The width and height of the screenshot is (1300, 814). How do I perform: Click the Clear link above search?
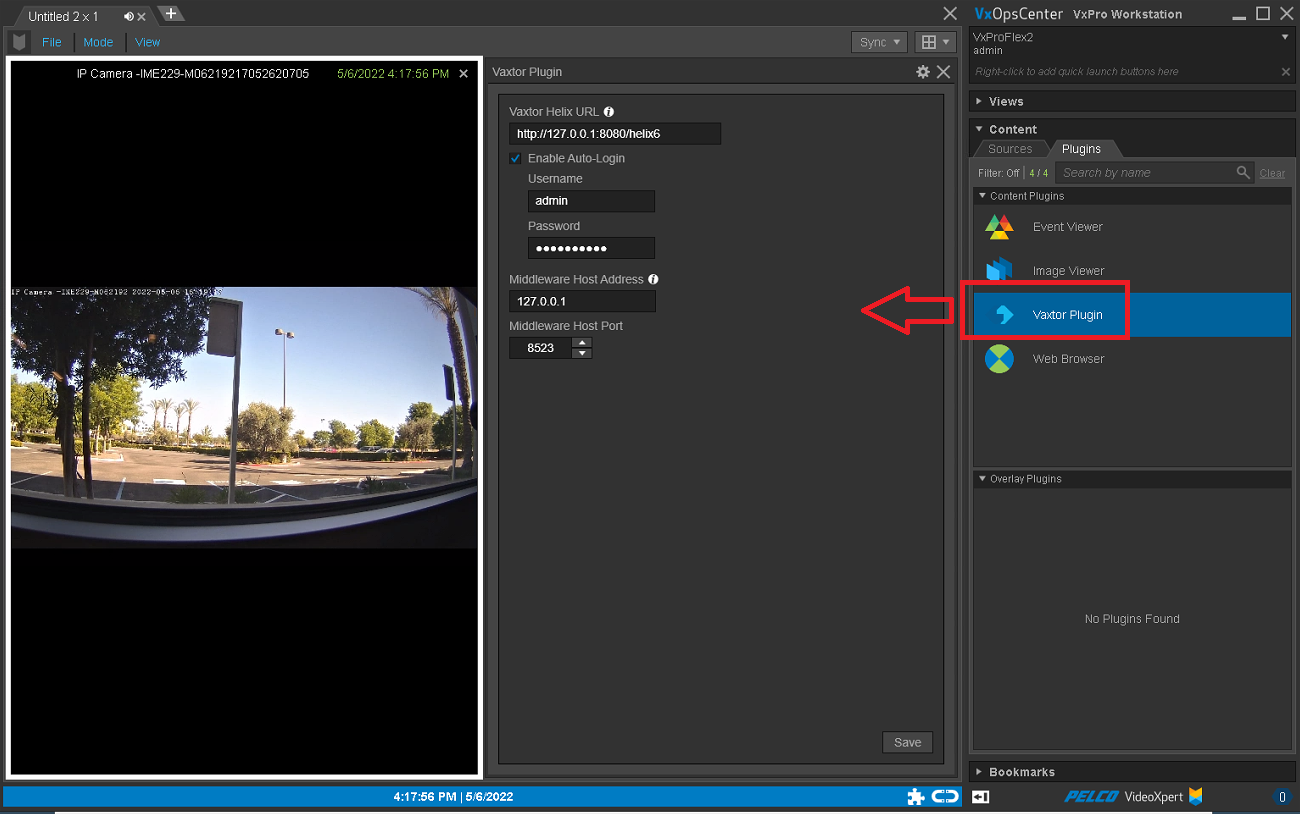pyautogui.click(x=1271, y=172)
